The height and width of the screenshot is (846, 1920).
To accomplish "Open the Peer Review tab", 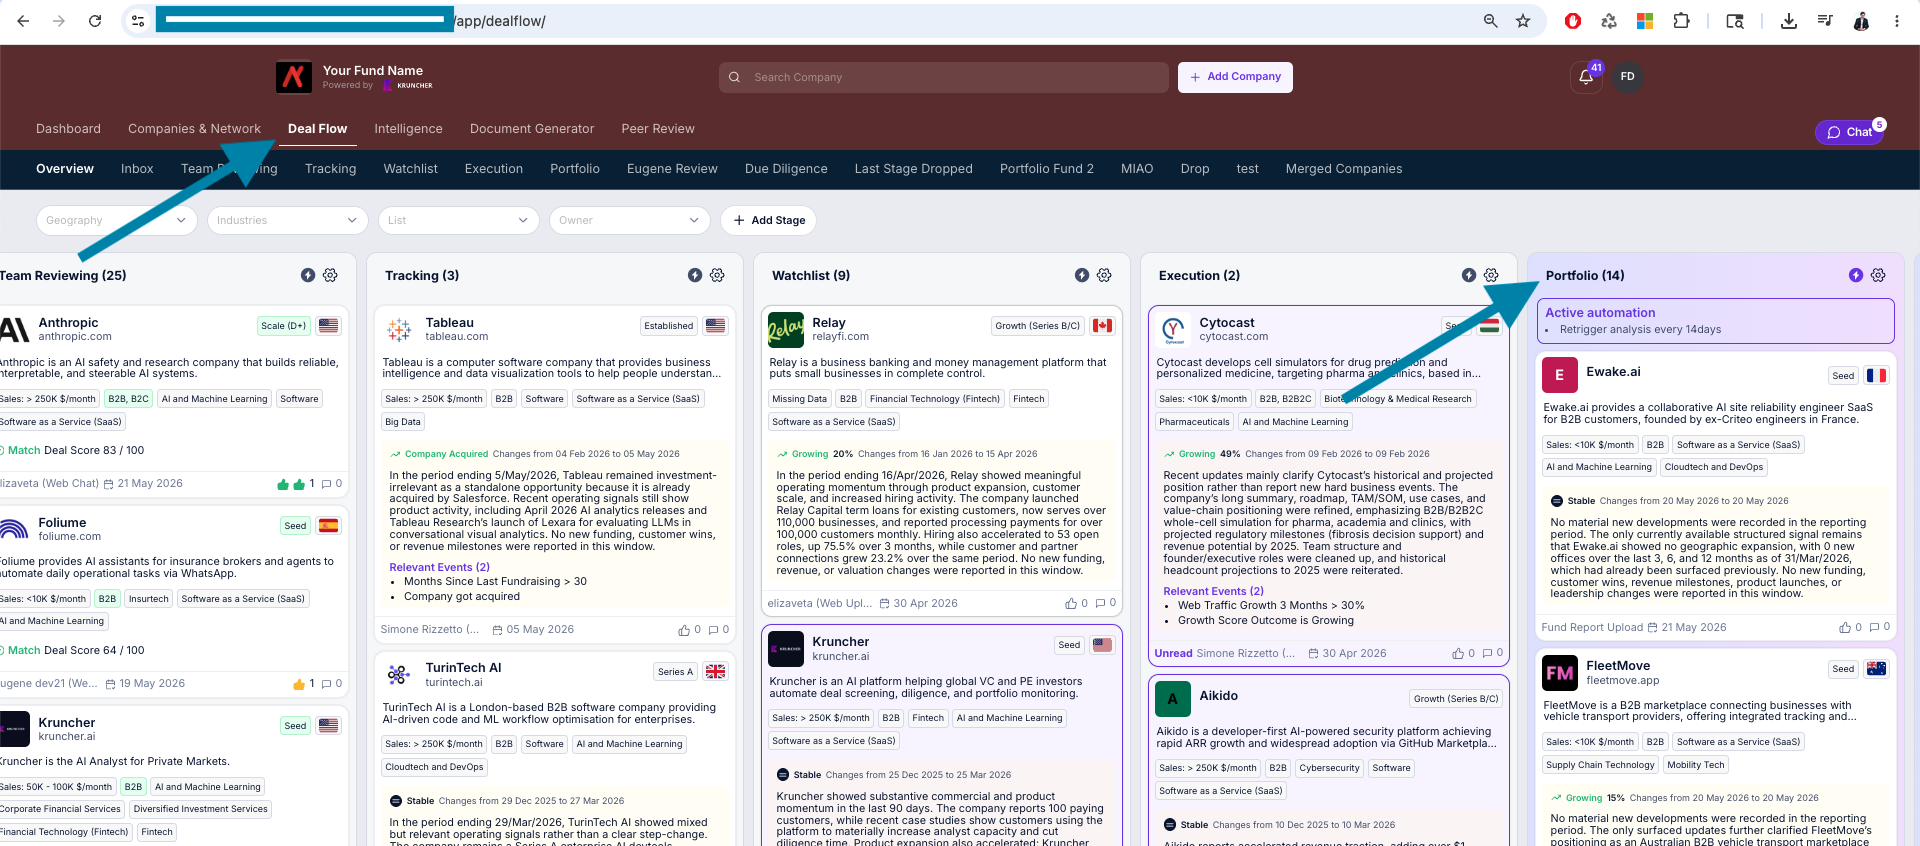I will [658, 129].
